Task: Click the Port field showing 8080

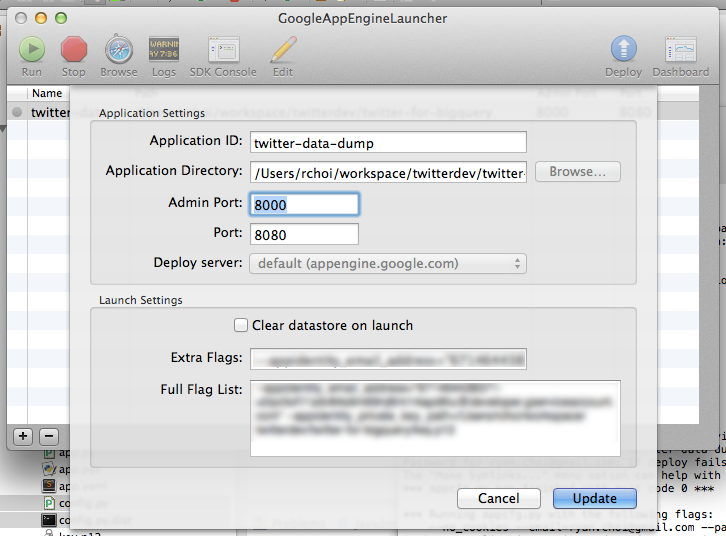Action: pos(304,234)
